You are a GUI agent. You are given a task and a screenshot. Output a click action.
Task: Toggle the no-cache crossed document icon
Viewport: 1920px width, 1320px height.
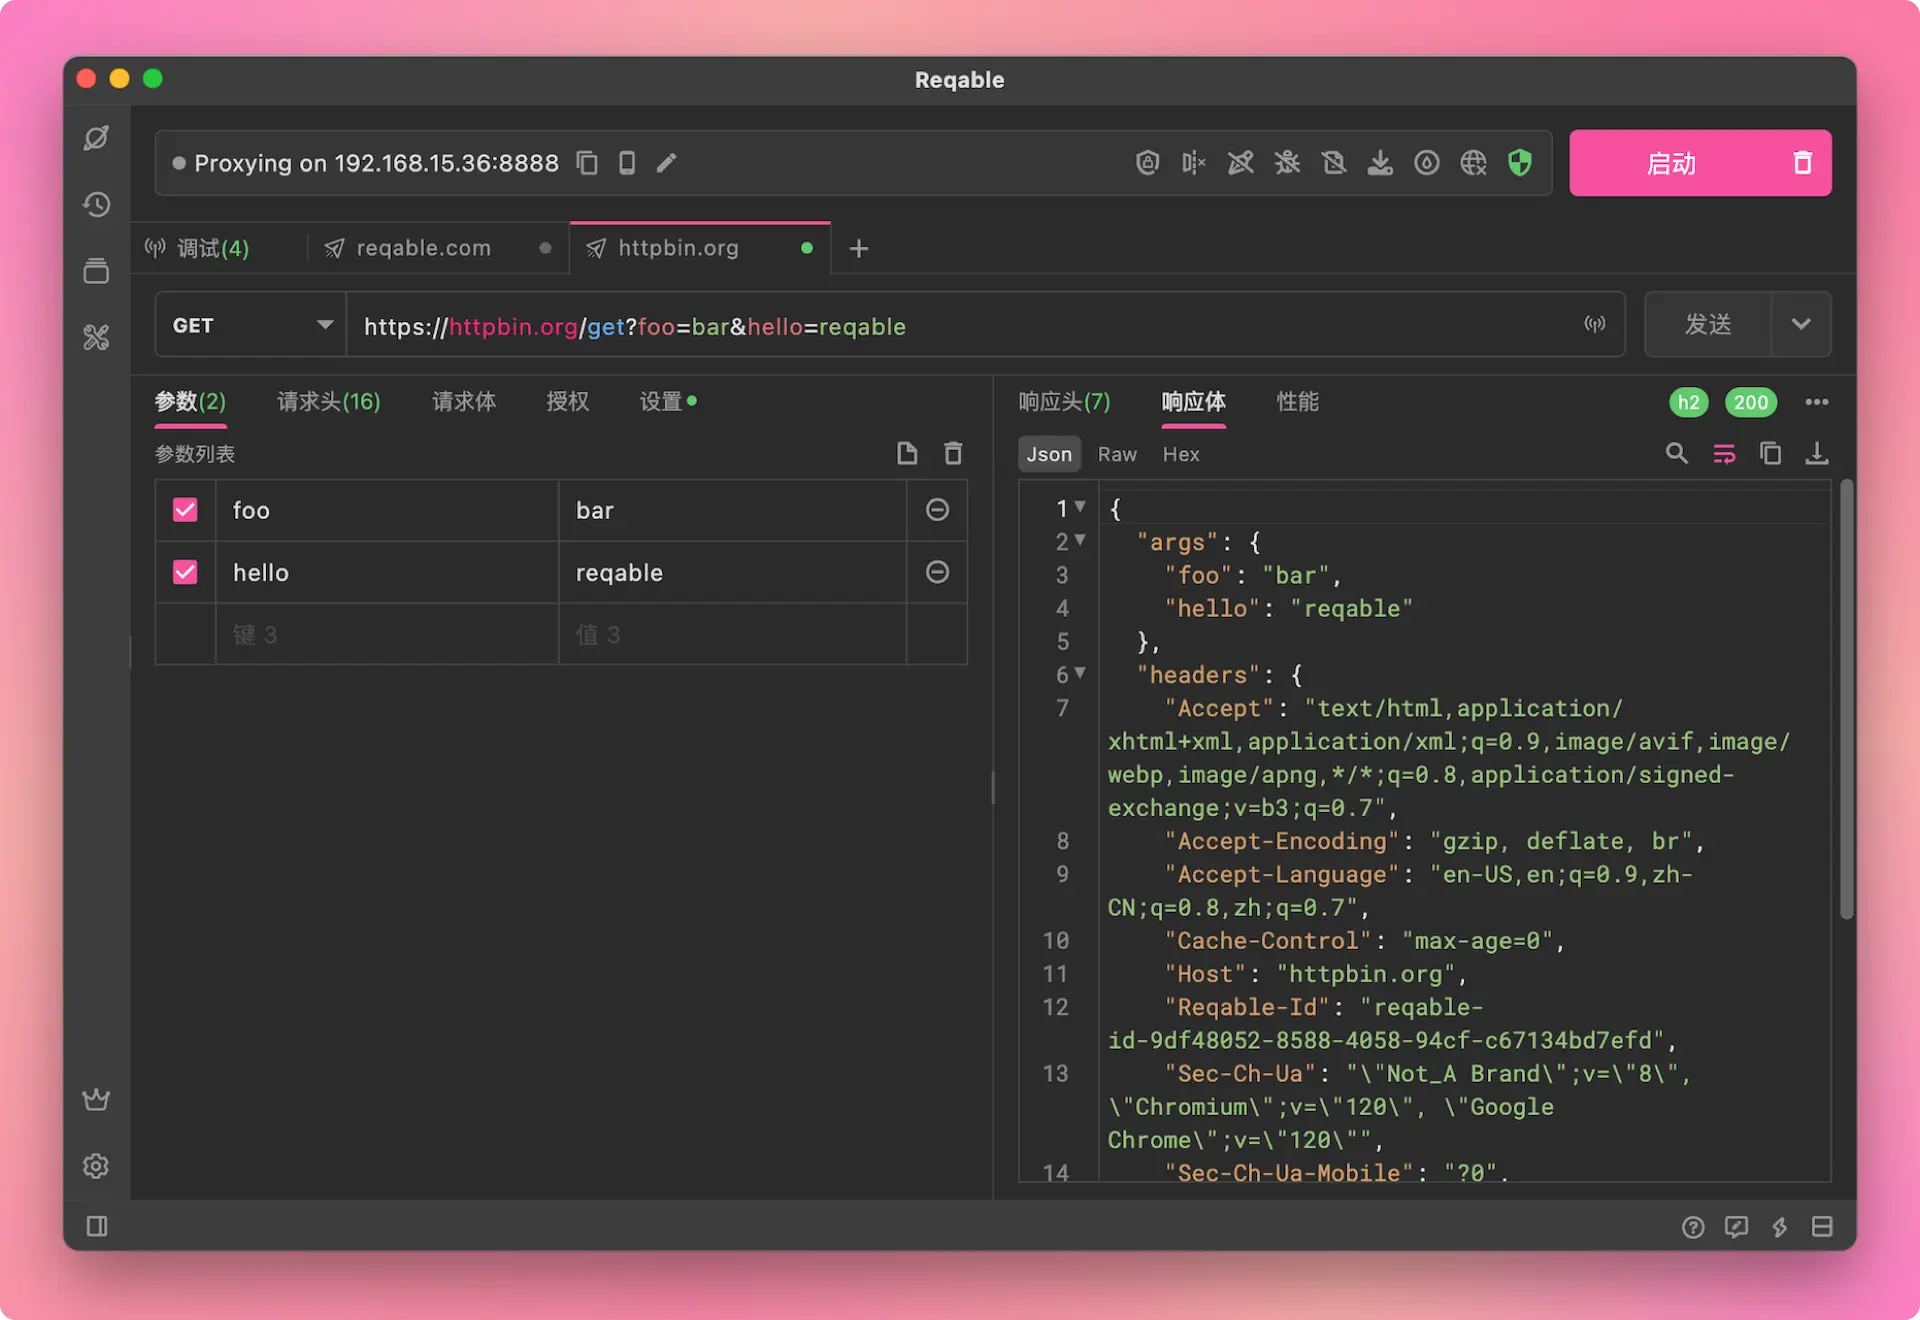coord(1334,163)
